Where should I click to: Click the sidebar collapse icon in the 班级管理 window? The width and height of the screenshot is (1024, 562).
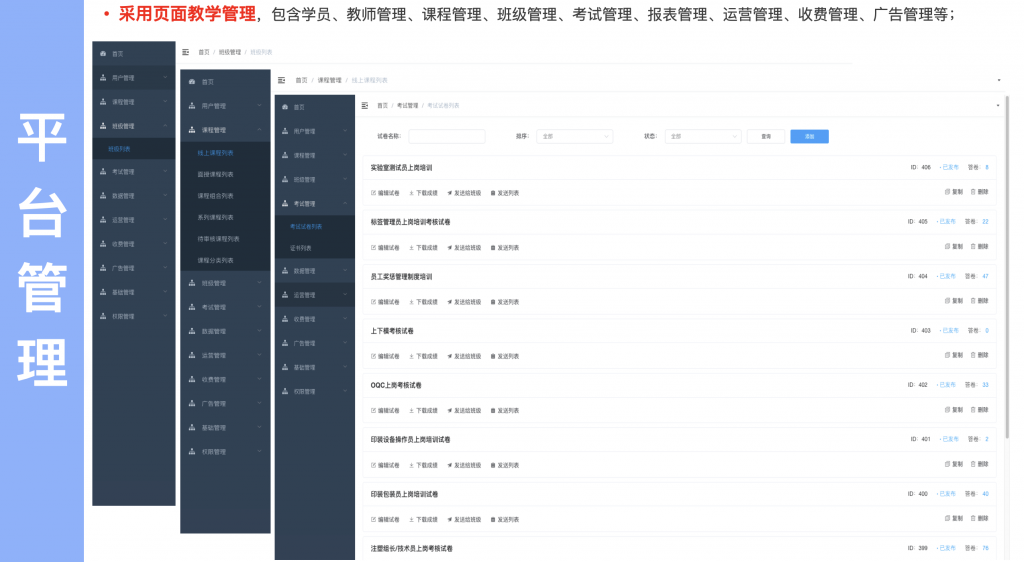pyautogui.click(x=185, y=52)
